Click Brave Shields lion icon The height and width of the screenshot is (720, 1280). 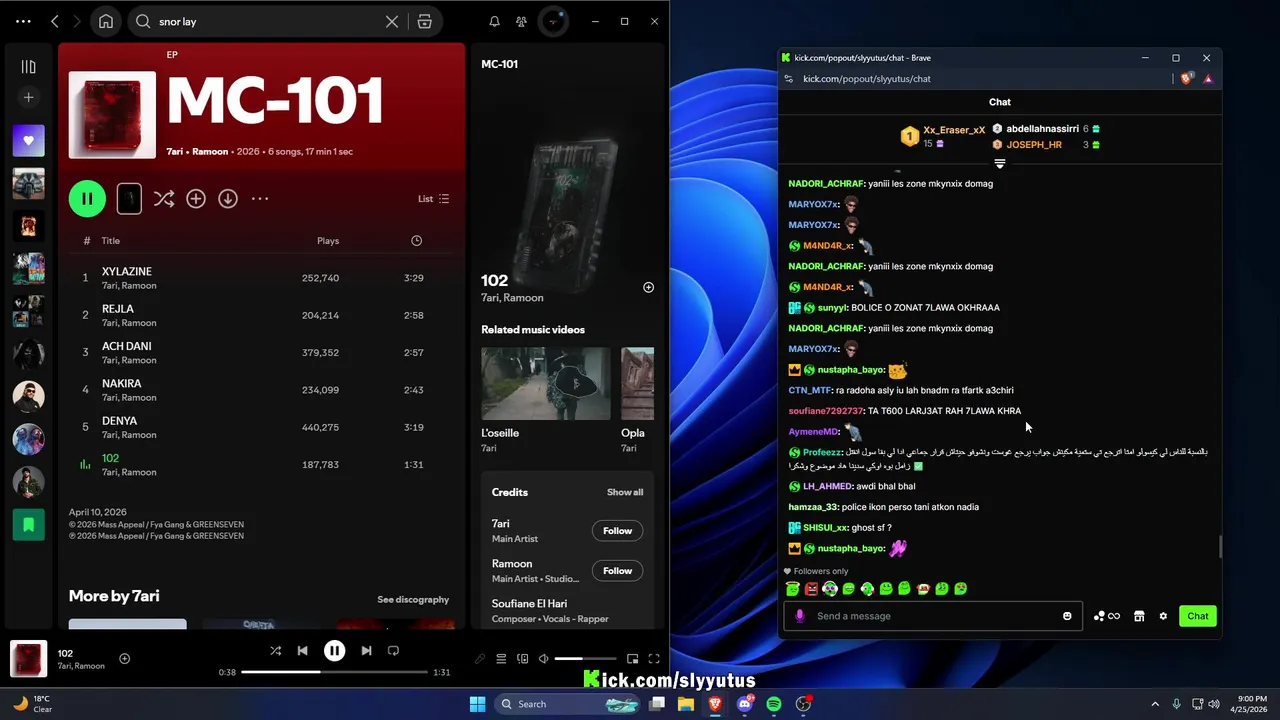tap(1186, 78)
